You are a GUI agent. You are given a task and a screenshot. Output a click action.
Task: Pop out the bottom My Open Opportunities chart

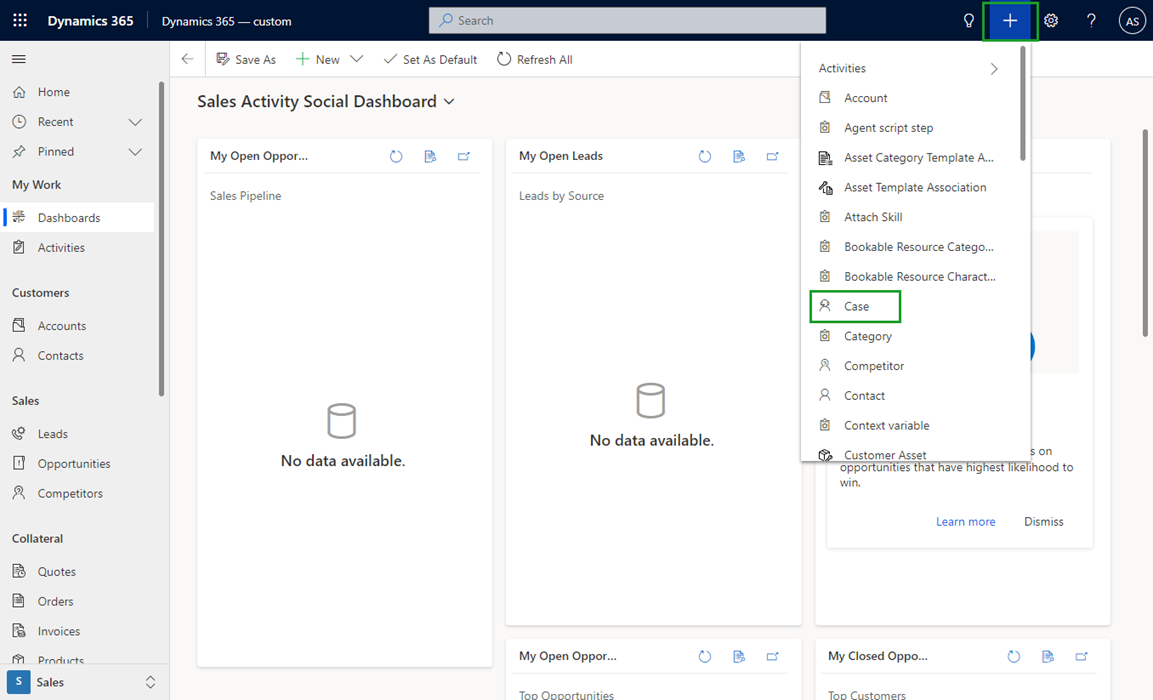(772, 656)
